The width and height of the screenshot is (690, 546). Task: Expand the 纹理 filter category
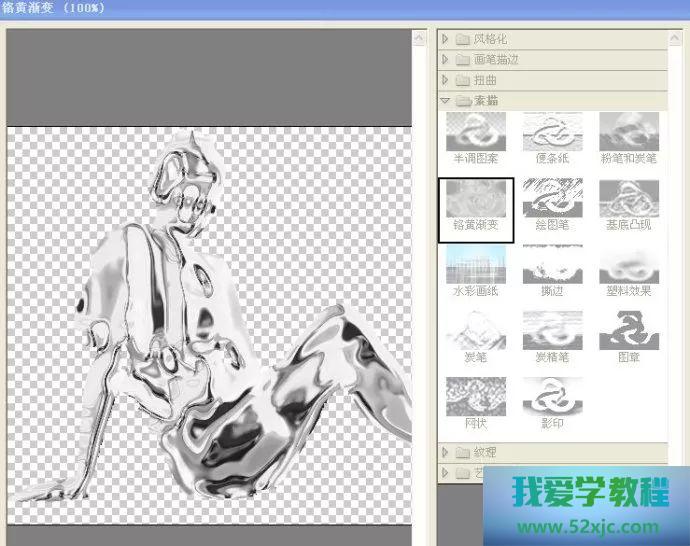click(484, 452)
